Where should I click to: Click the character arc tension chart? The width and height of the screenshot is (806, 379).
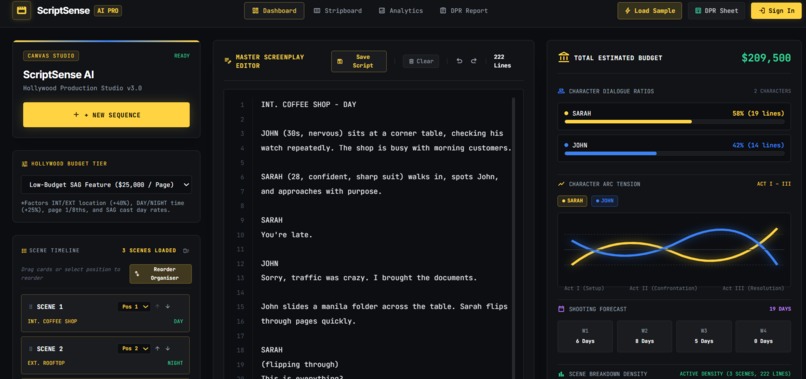[674, 249]
